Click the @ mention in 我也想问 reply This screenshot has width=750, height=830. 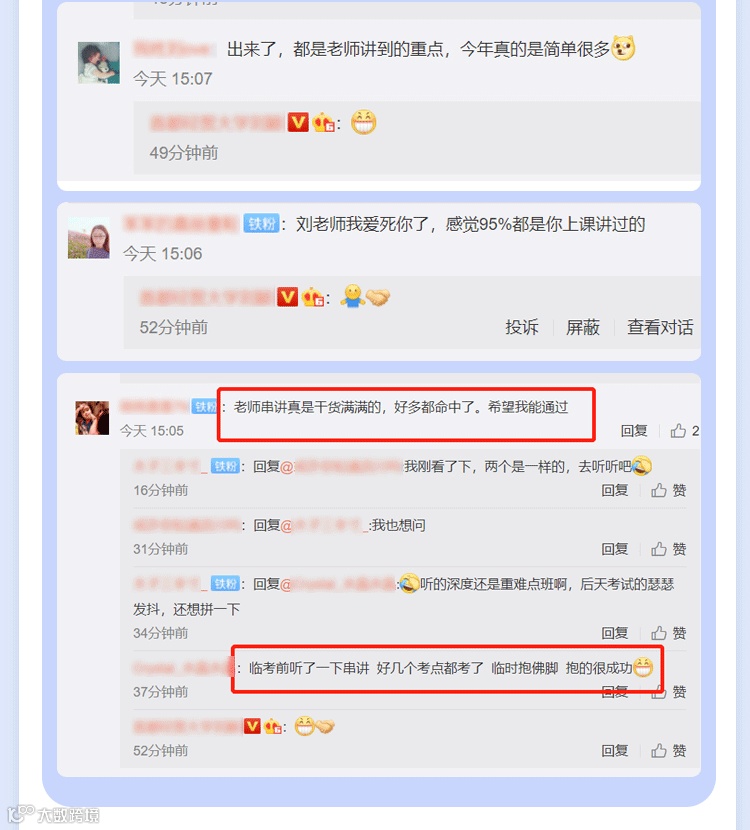click(x=323, y=526)
